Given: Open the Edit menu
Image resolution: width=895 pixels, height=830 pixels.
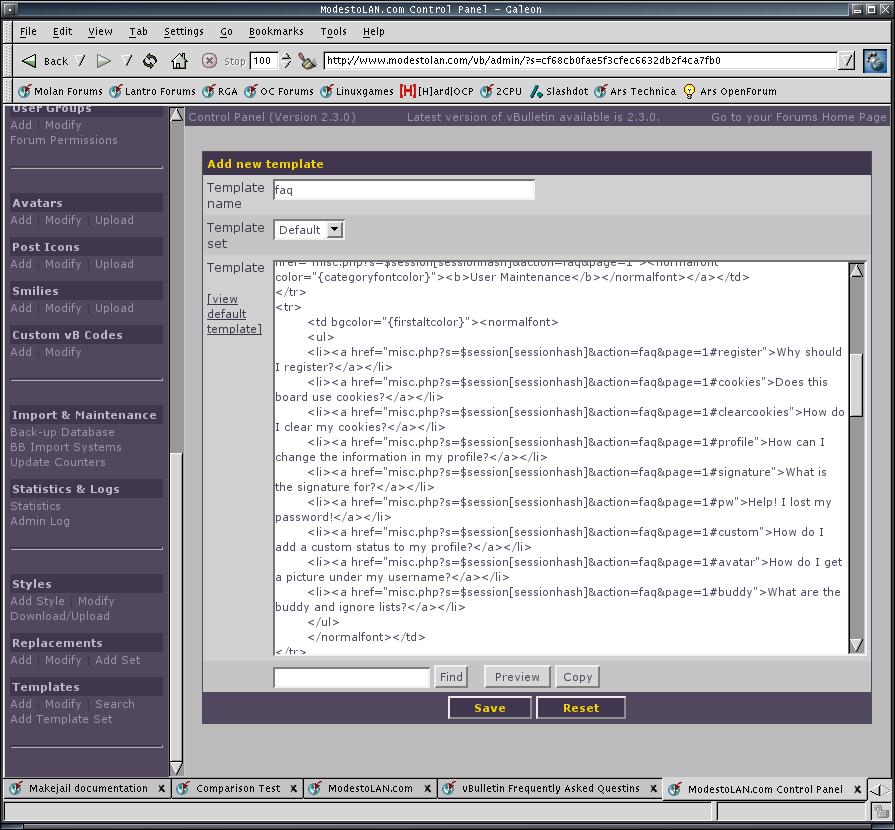Looking at the screenshot, I should [62, 31].
